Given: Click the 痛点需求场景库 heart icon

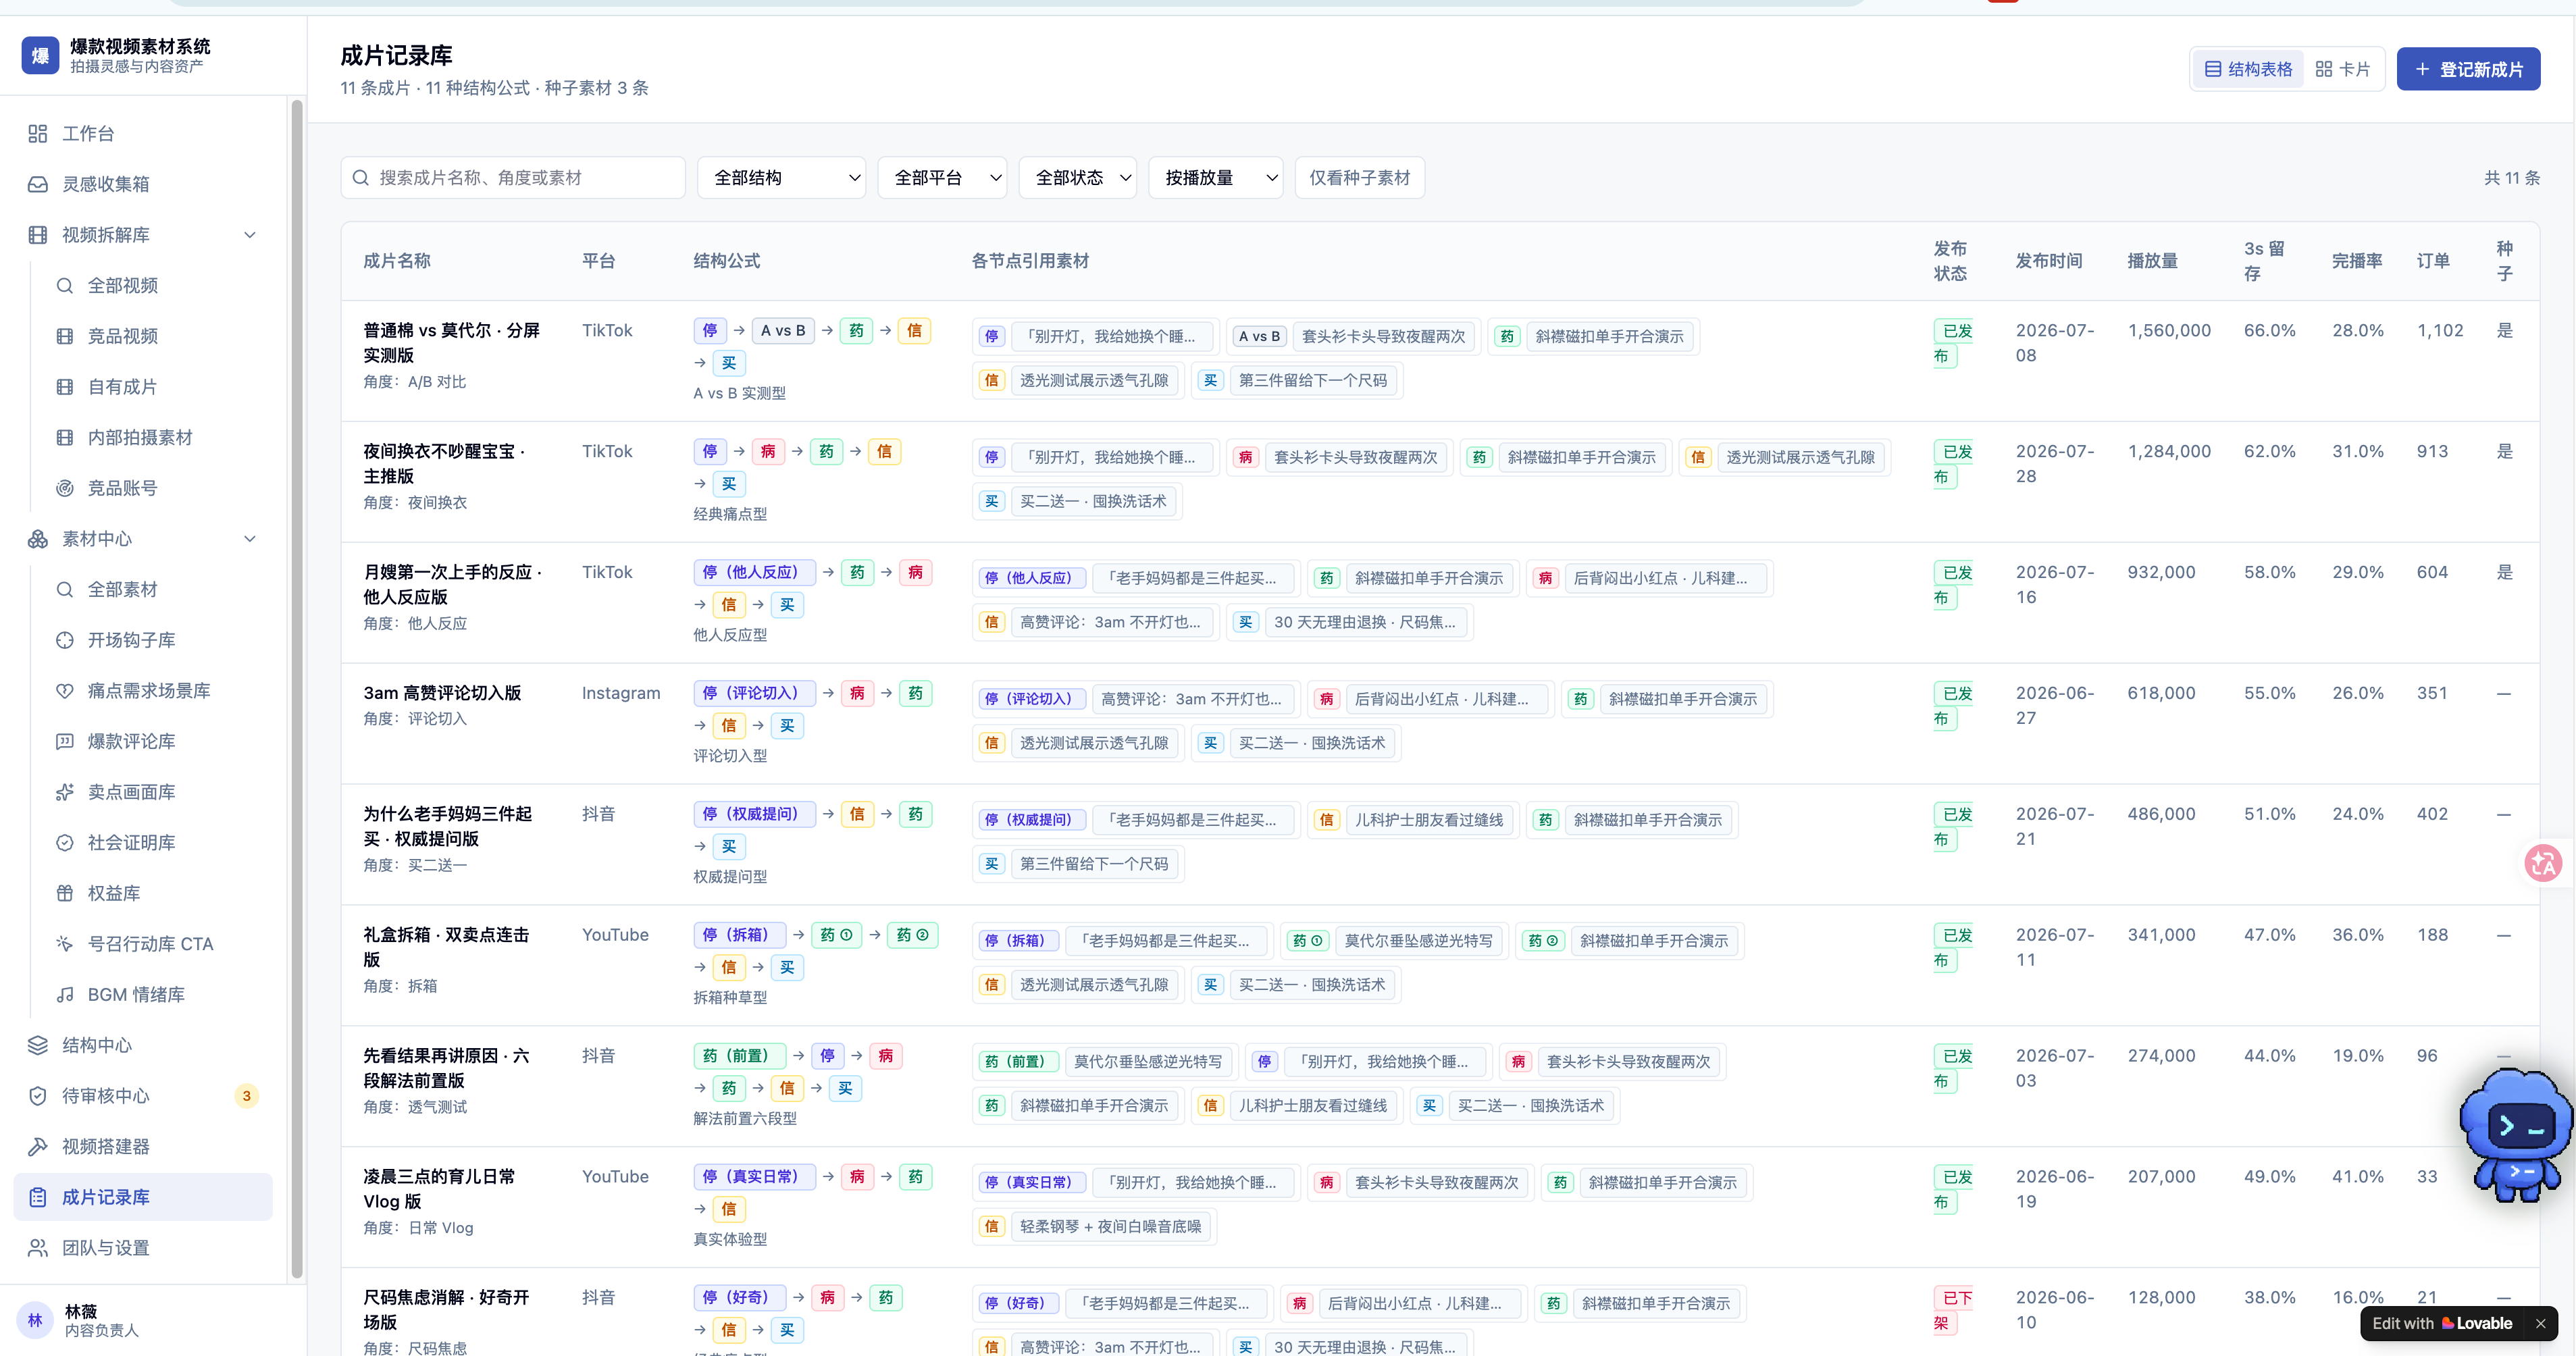Looking at the screenshot, I should point(65,691).
